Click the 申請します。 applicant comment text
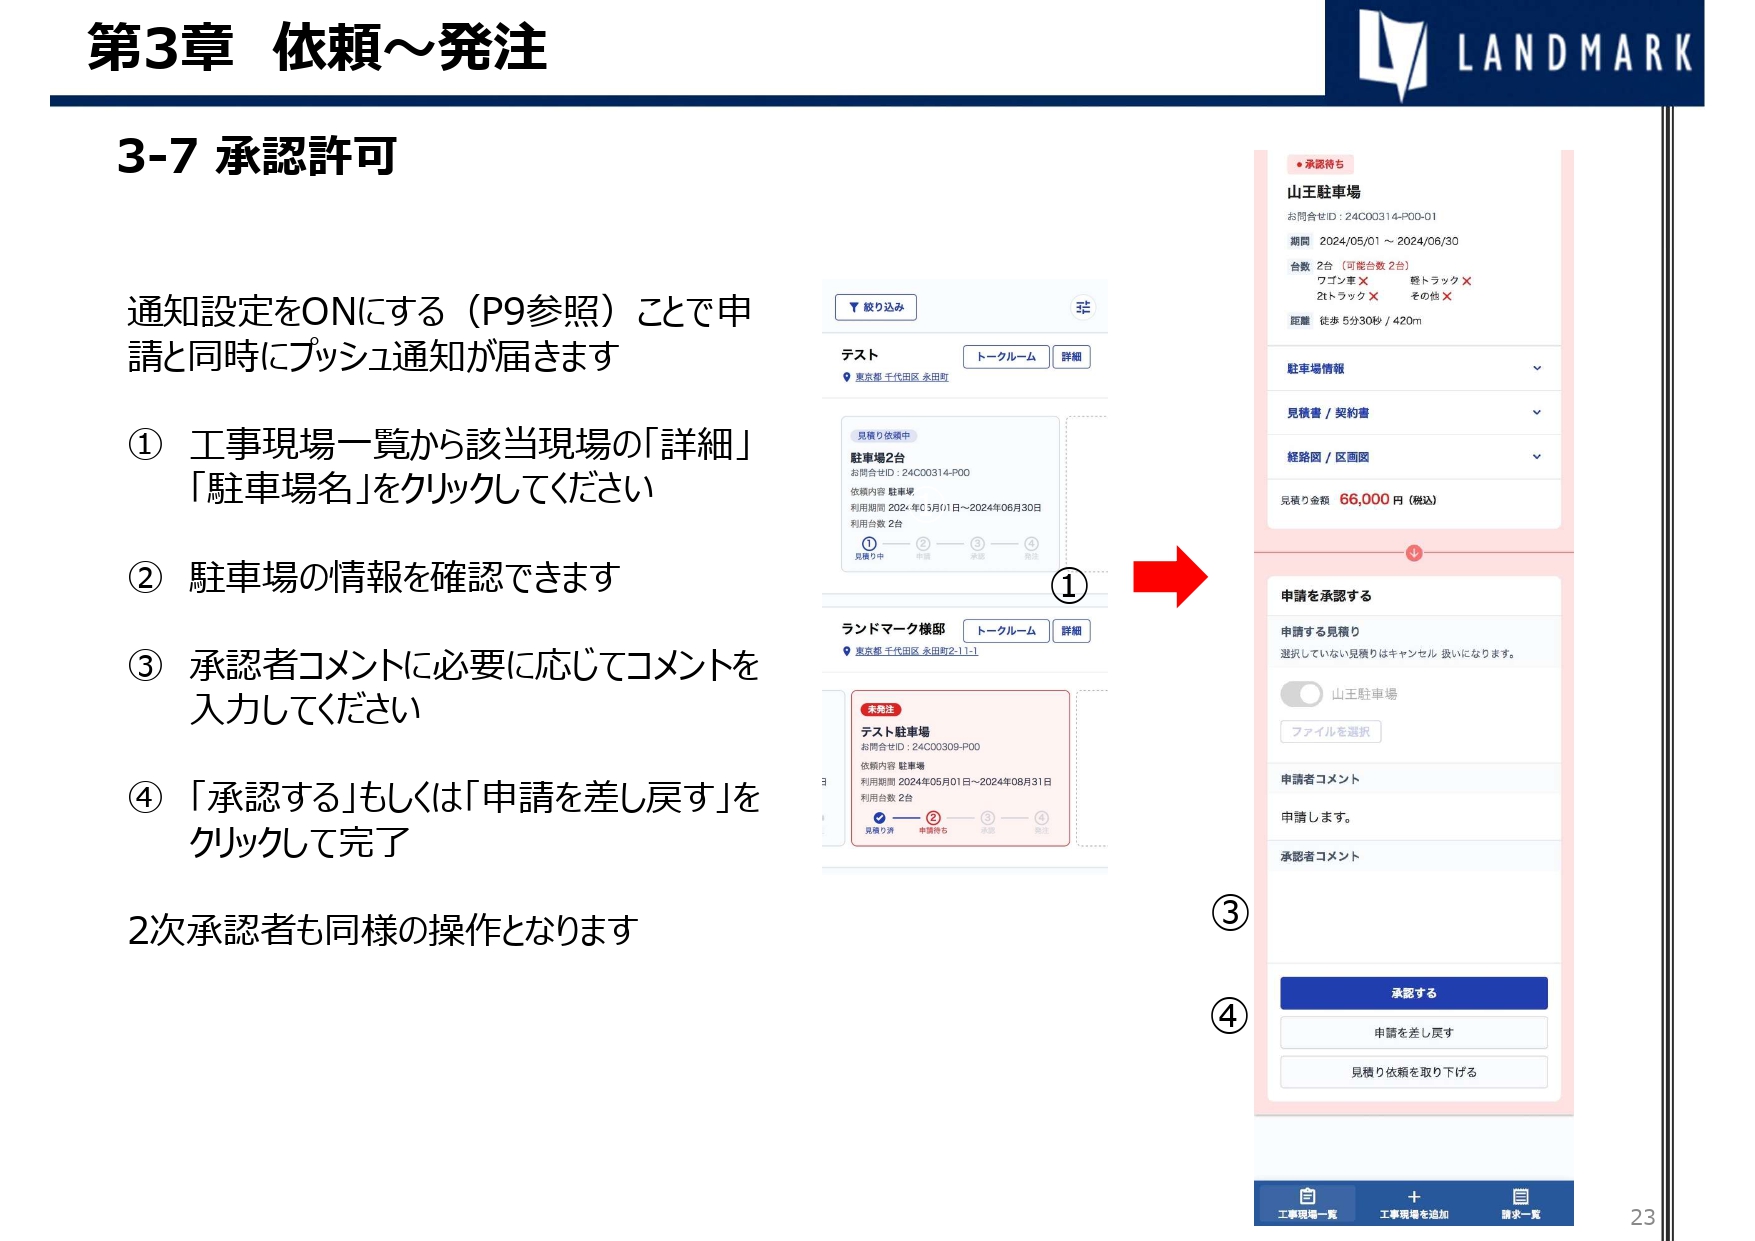Viewport: 1755px width, 1241px height. tap(1317, 817)
